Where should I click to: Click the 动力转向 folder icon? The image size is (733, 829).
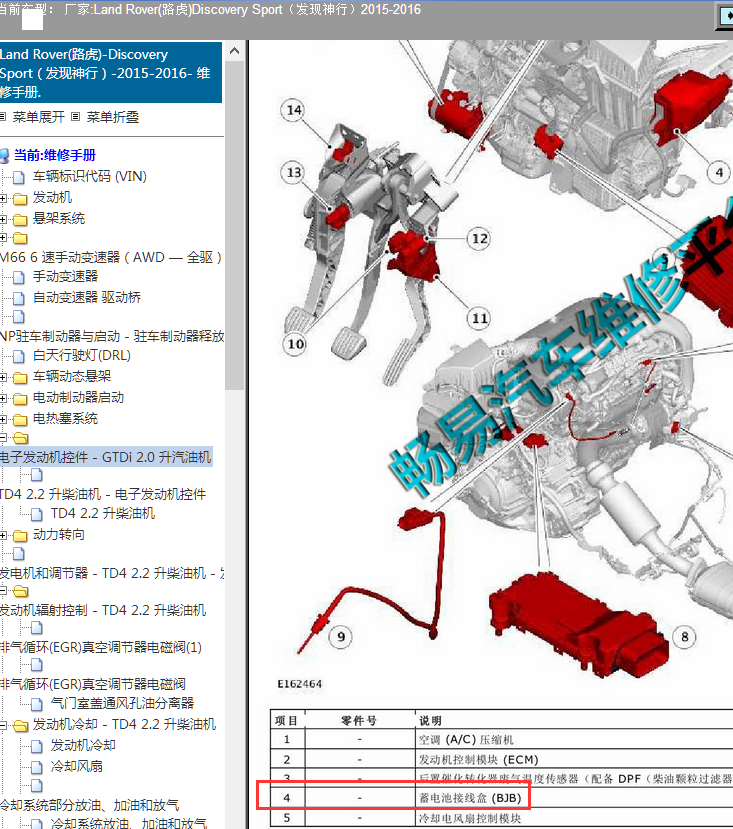pyautogui.click(x=20, y=536)
